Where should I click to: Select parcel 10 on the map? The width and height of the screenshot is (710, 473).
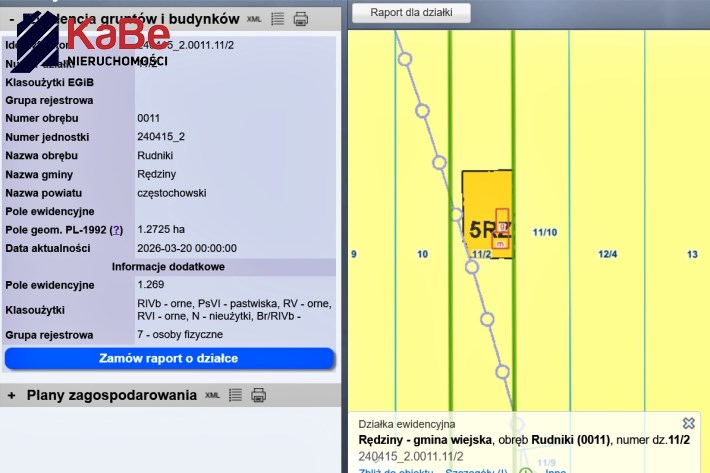423,255
